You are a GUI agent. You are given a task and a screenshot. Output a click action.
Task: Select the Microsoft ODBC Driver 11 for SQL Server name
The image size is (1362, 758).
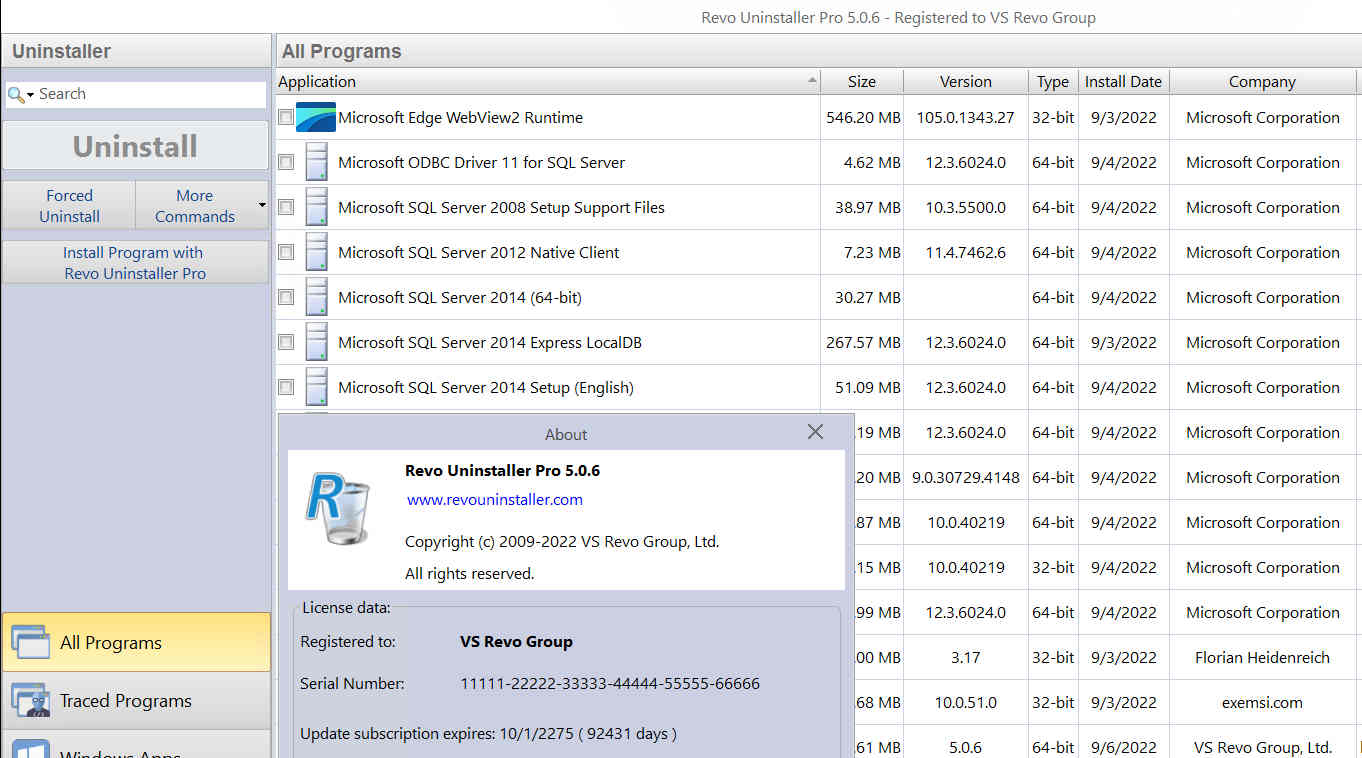point(481,162)
